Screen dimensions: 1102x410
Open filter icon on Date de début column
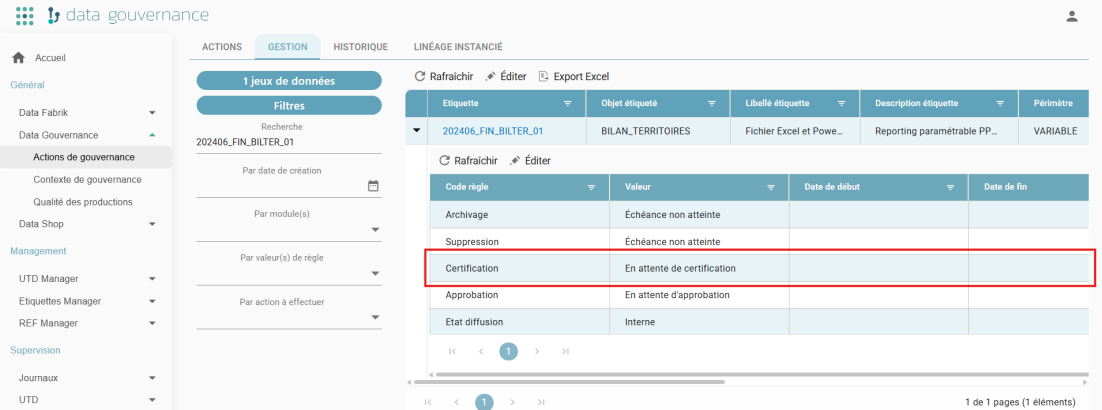point(950,188)
